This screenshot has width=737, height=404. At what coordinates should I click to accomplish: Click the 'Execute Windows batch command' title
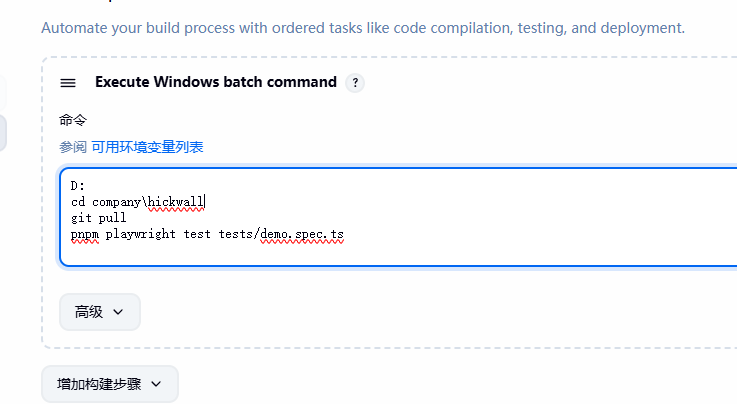216,82
